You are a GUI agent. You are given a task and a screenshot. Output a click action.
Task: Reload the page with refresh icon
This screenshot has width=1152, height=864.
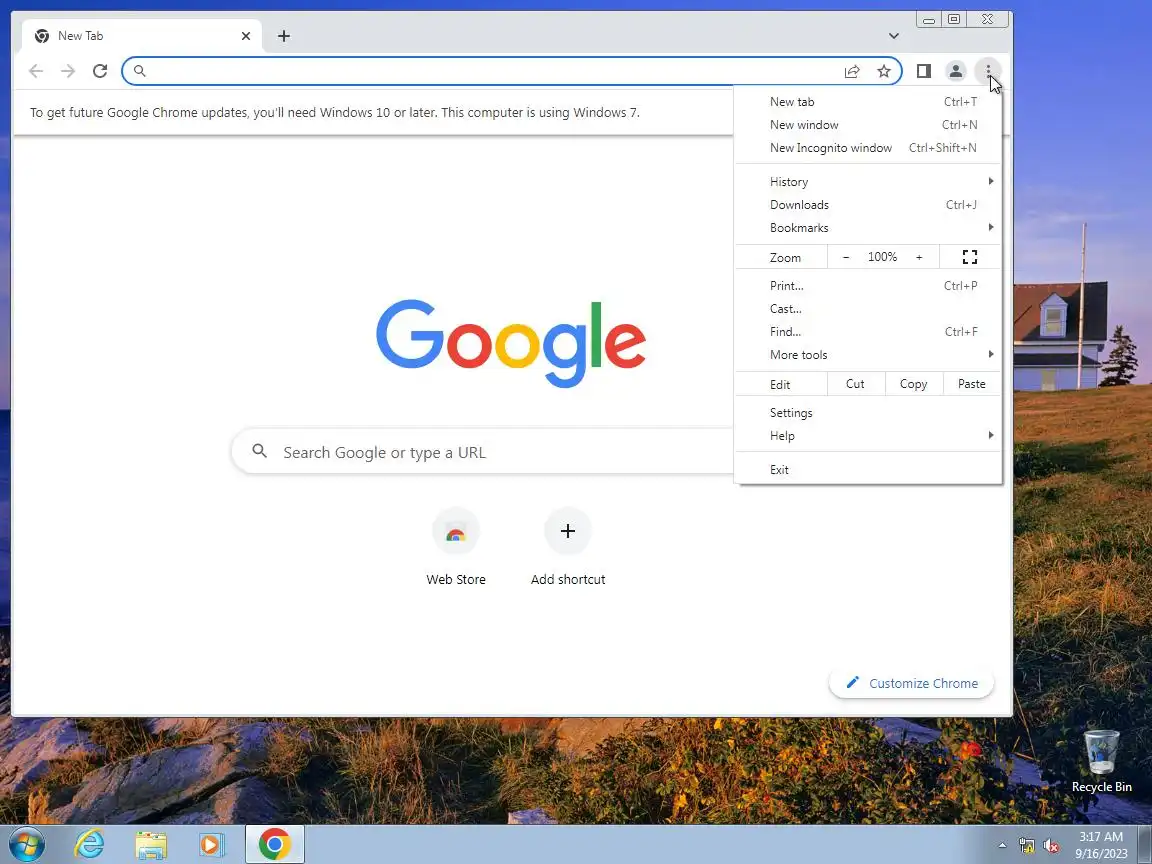[x=100, y=71]
